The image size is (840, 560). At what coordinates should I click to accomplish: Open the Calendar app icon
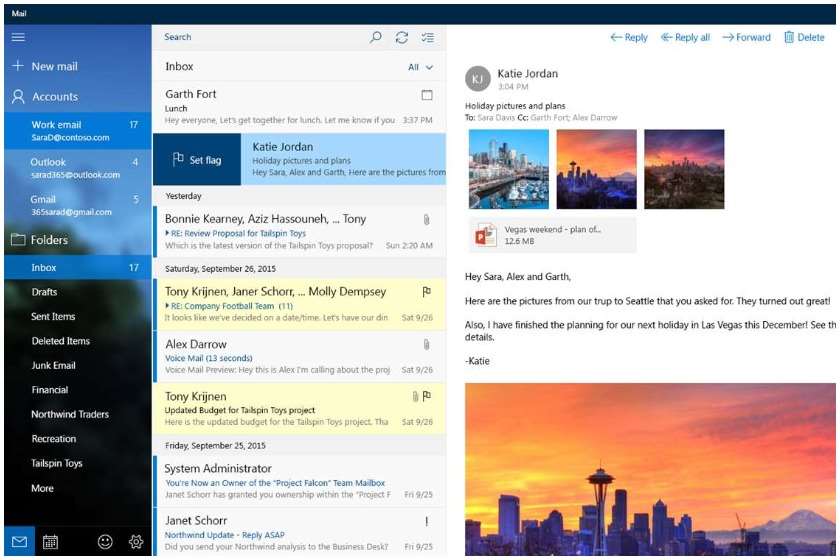coord(50,542)
